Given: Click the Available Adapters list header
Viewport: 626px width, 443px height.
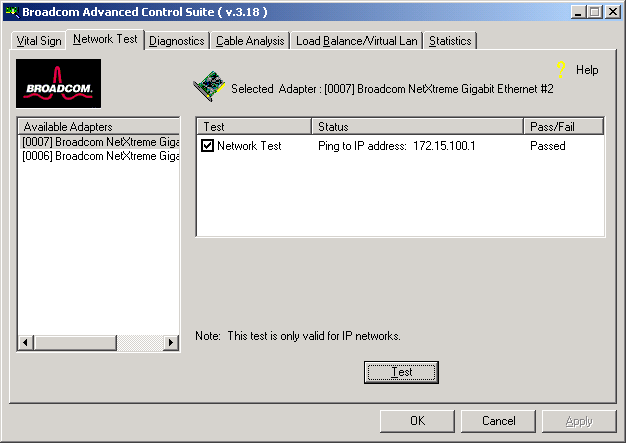Looking at the screenshot, I should coord(99,127).
